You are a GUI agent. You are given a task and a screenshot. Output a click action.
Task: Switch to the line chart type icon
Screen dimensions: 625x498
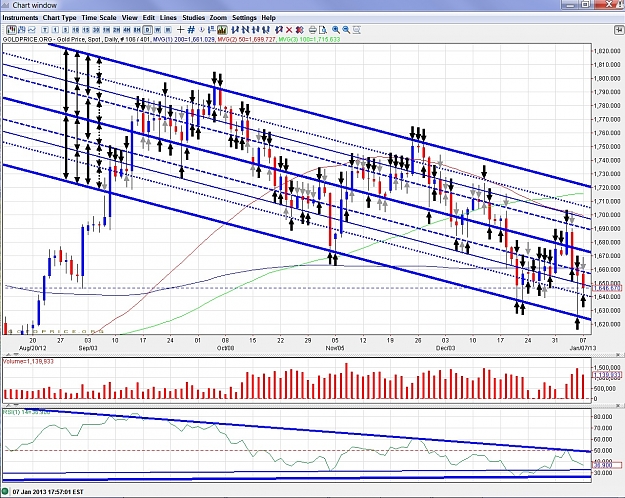(32, 30)
